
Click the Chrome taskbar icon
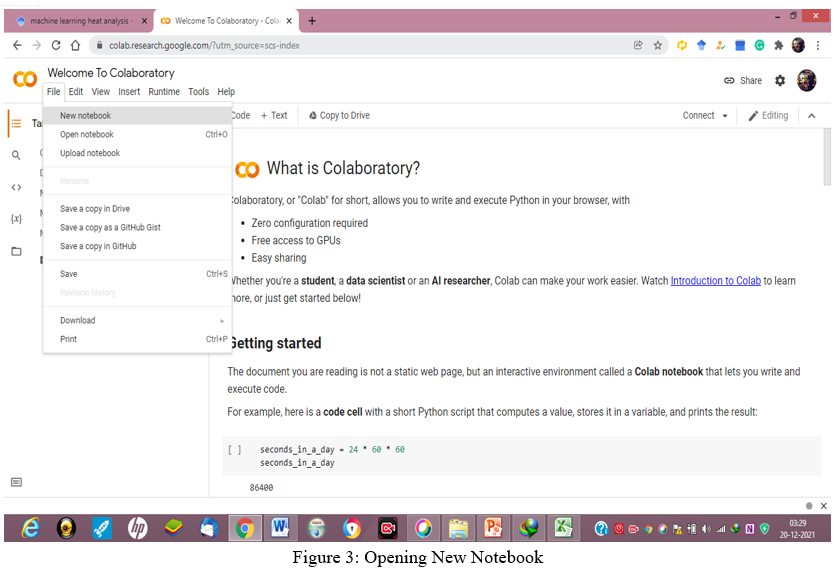[245, 528]
